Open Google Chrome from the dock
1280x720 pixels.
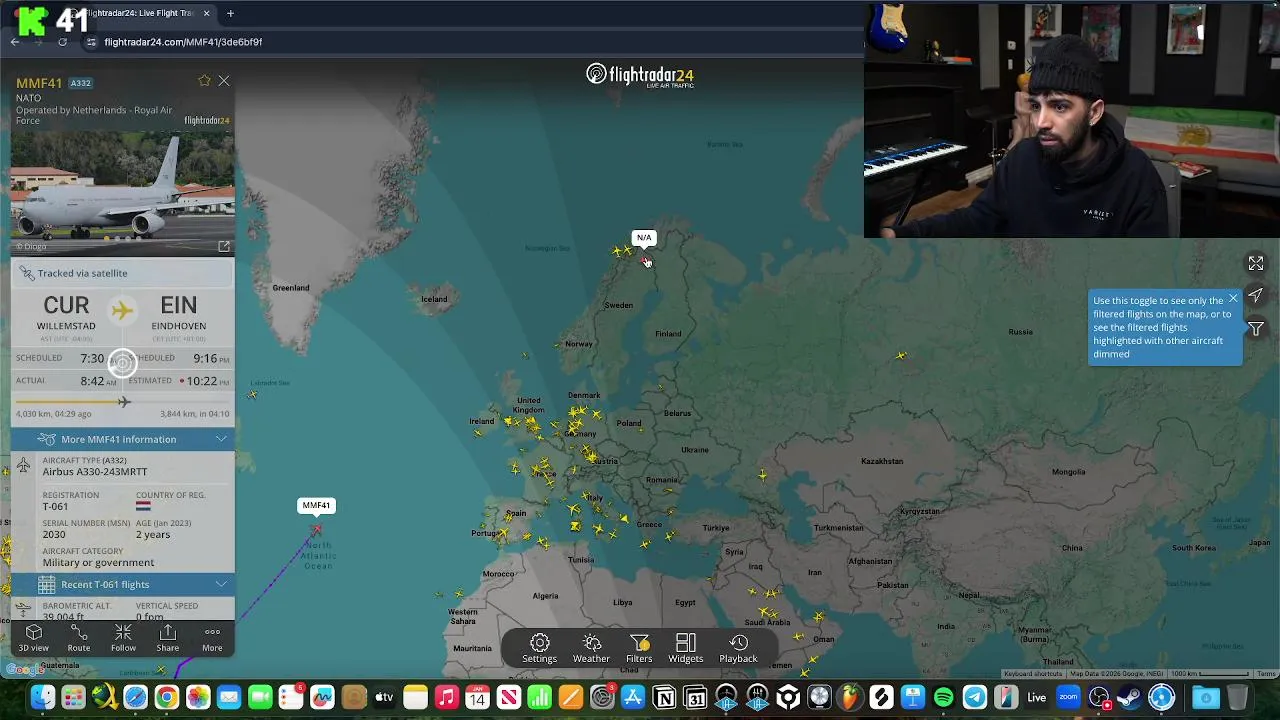[x=167, y=698]
